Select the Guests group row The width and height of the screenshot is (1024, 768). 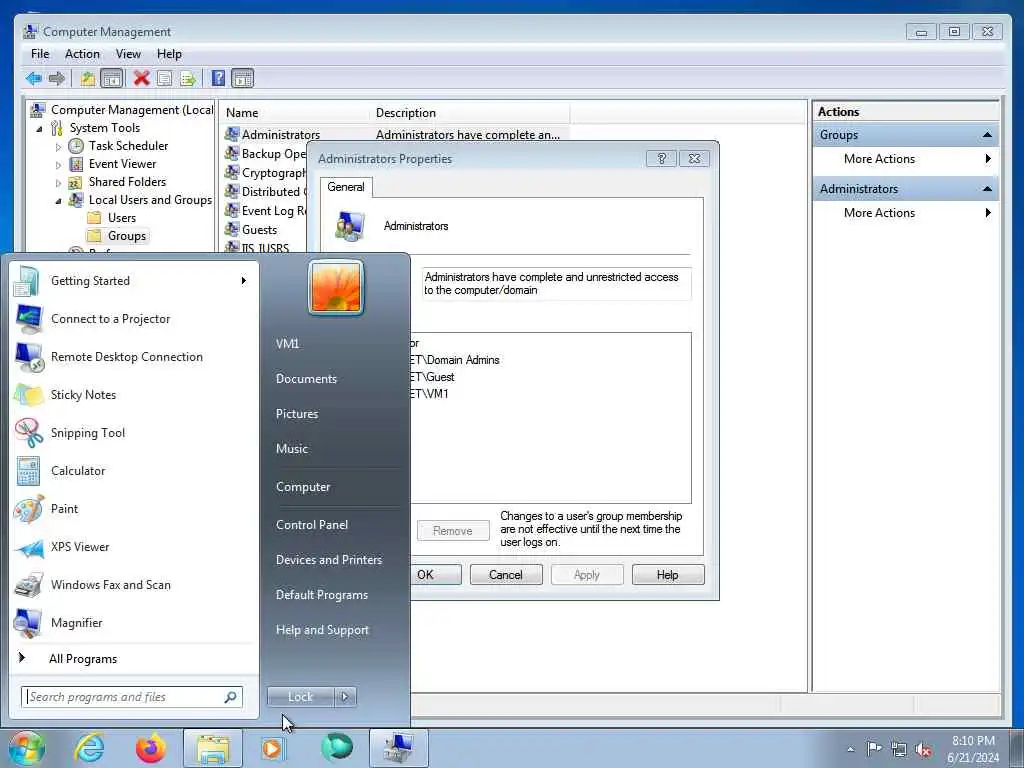[x=259, y=230]
